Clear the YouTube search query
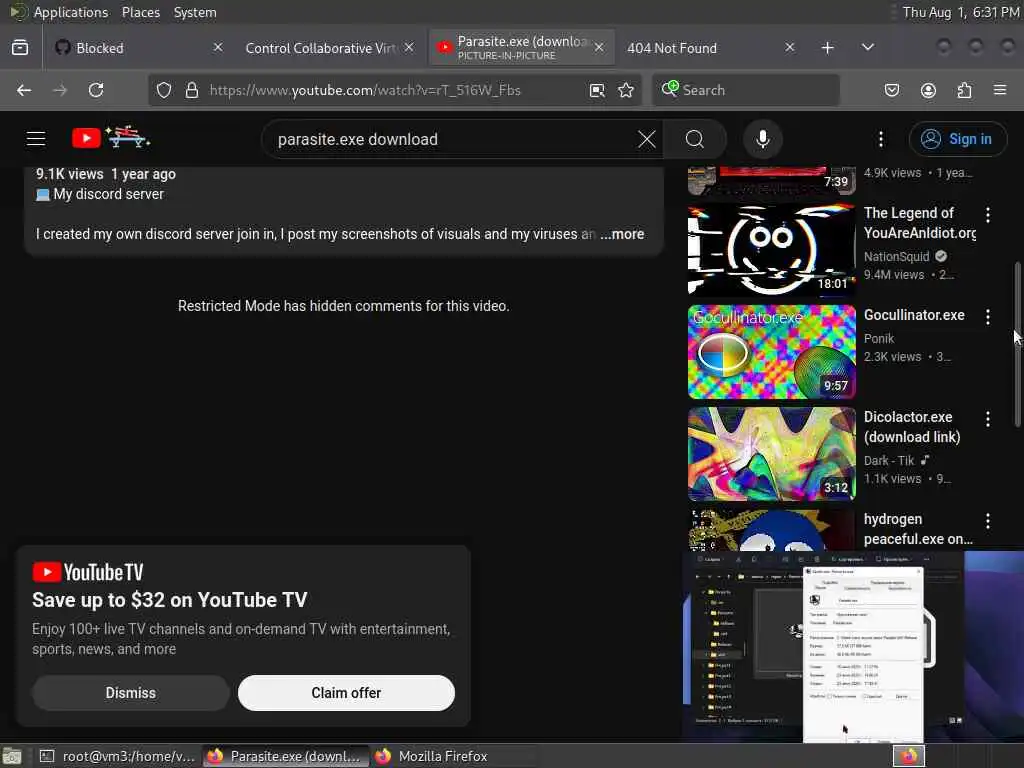The width and height of the screenshot is (1024, 768). tap(647, 139)
